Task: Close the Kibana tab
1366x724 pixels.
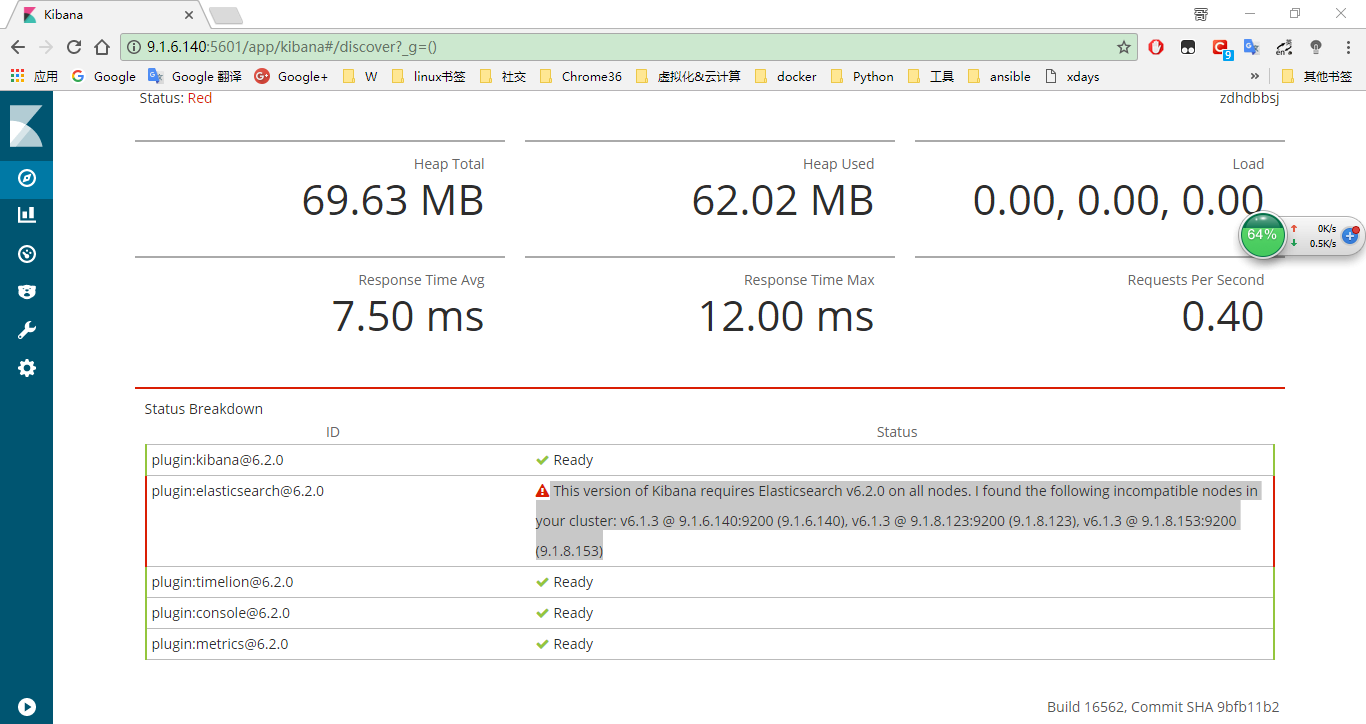Action: 189,15
